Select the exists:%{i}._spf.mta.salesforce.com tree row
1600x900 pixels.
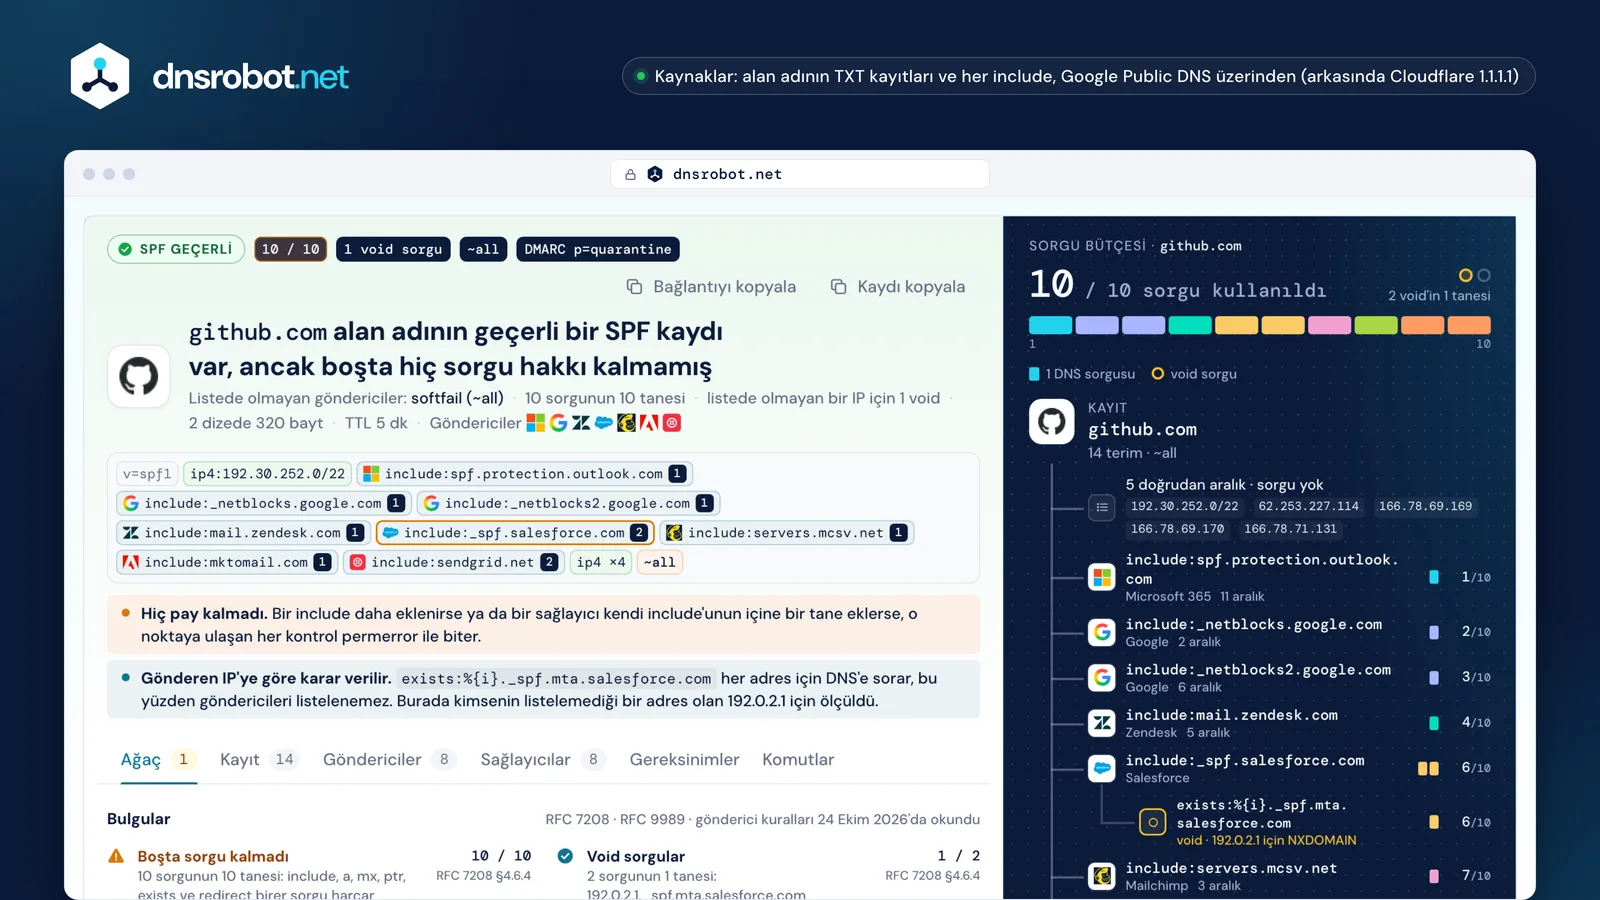click(1315, 822)
